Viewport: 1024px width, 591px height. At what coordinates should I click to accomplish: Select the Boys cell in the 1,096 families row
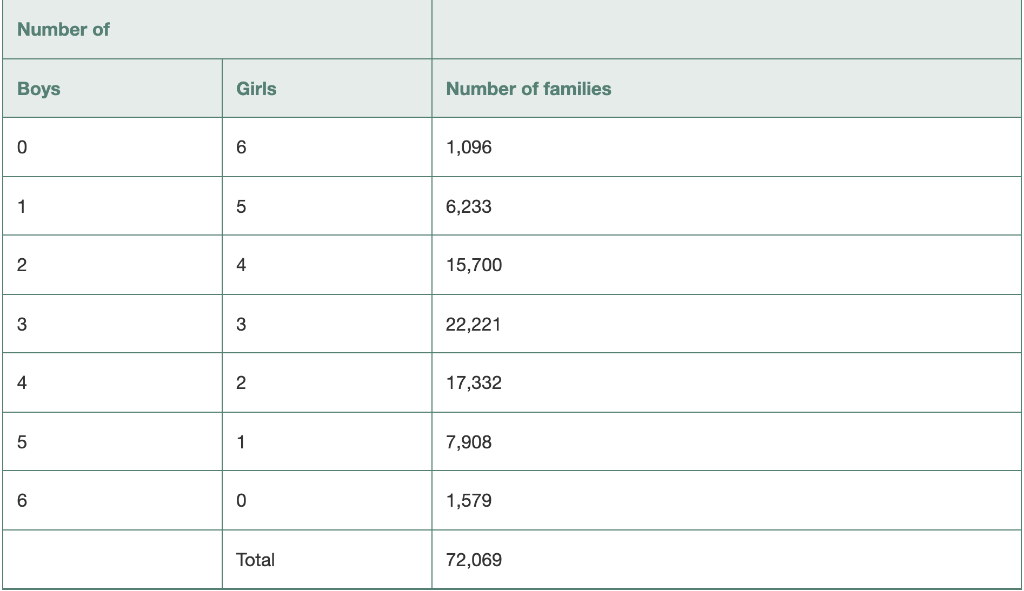pos(112,147)
